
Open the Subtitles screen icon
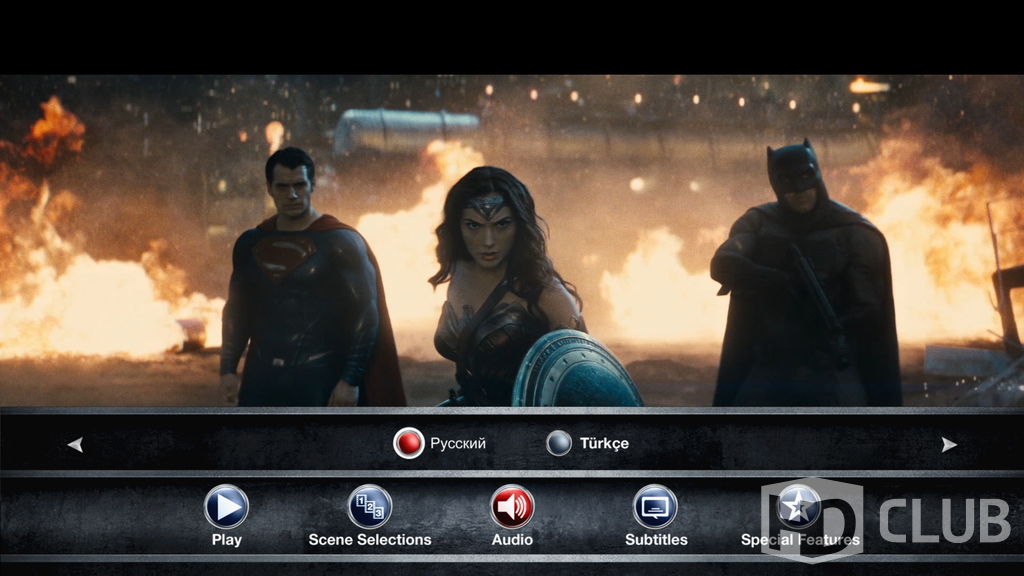tap(655, 506)
